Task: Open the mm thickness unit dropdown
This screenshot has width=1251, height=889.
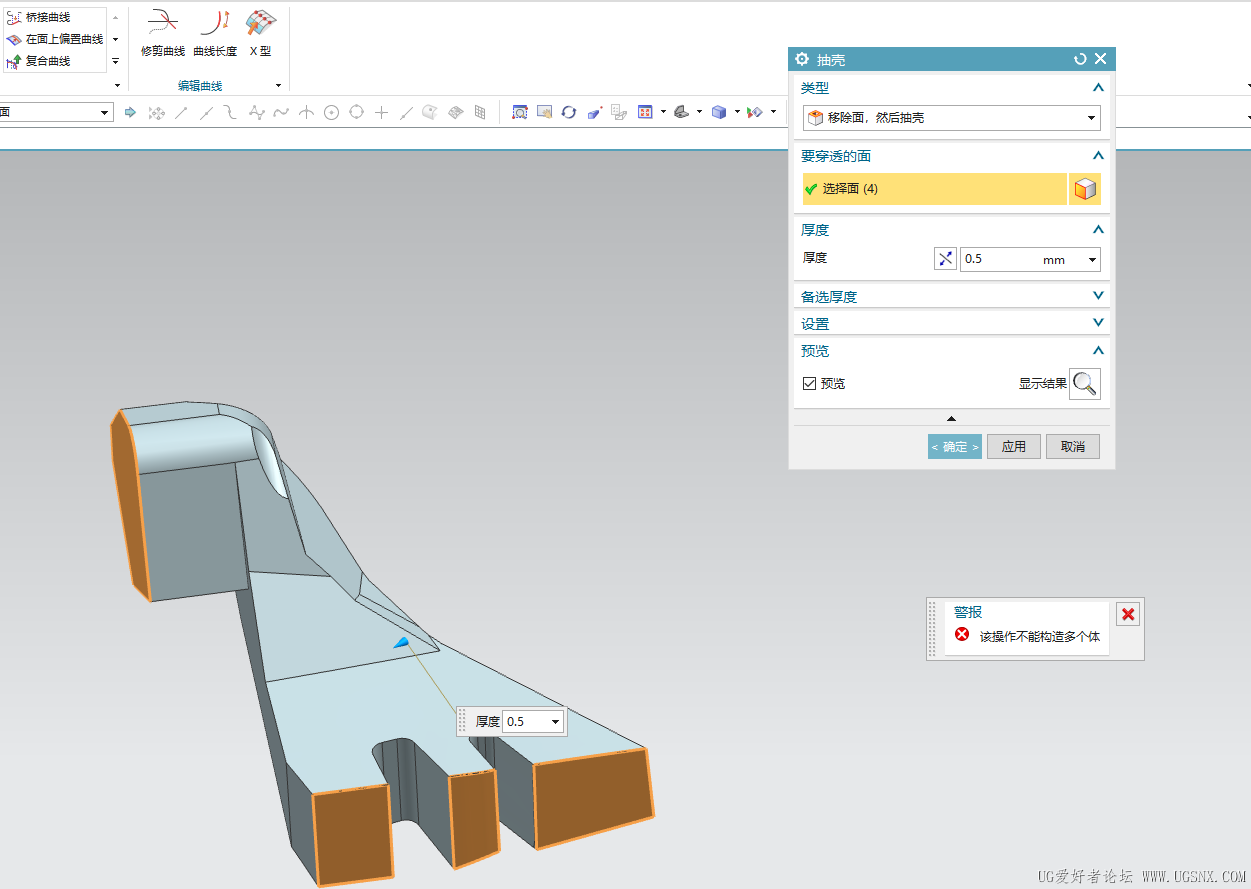Action: point(1092,260)
